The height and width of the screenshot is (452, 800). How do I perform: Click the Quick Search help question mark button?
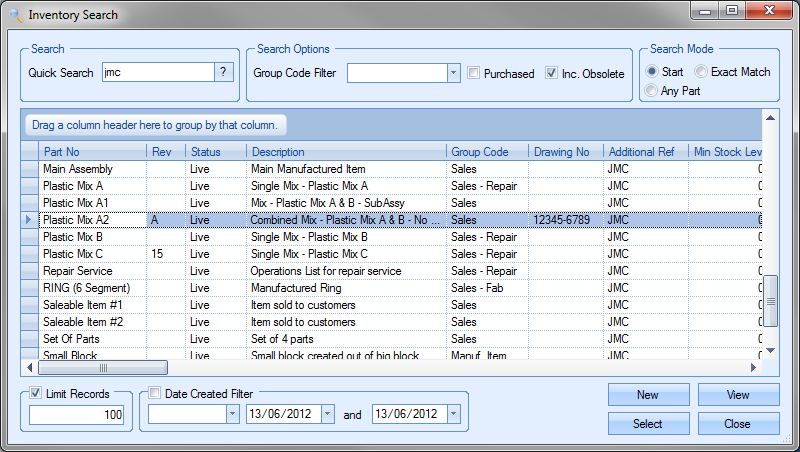tap(225, 72)
